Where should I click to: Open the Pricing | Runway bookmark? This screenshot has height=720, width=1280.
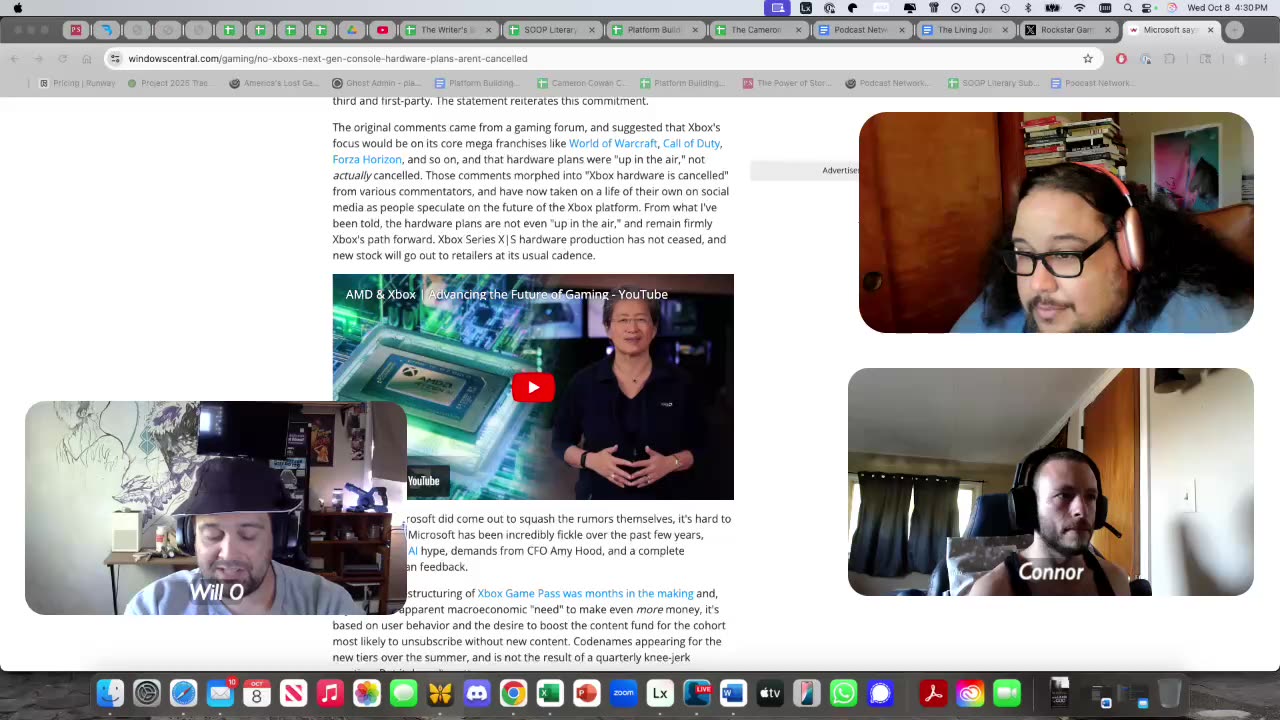click(77, 83)
